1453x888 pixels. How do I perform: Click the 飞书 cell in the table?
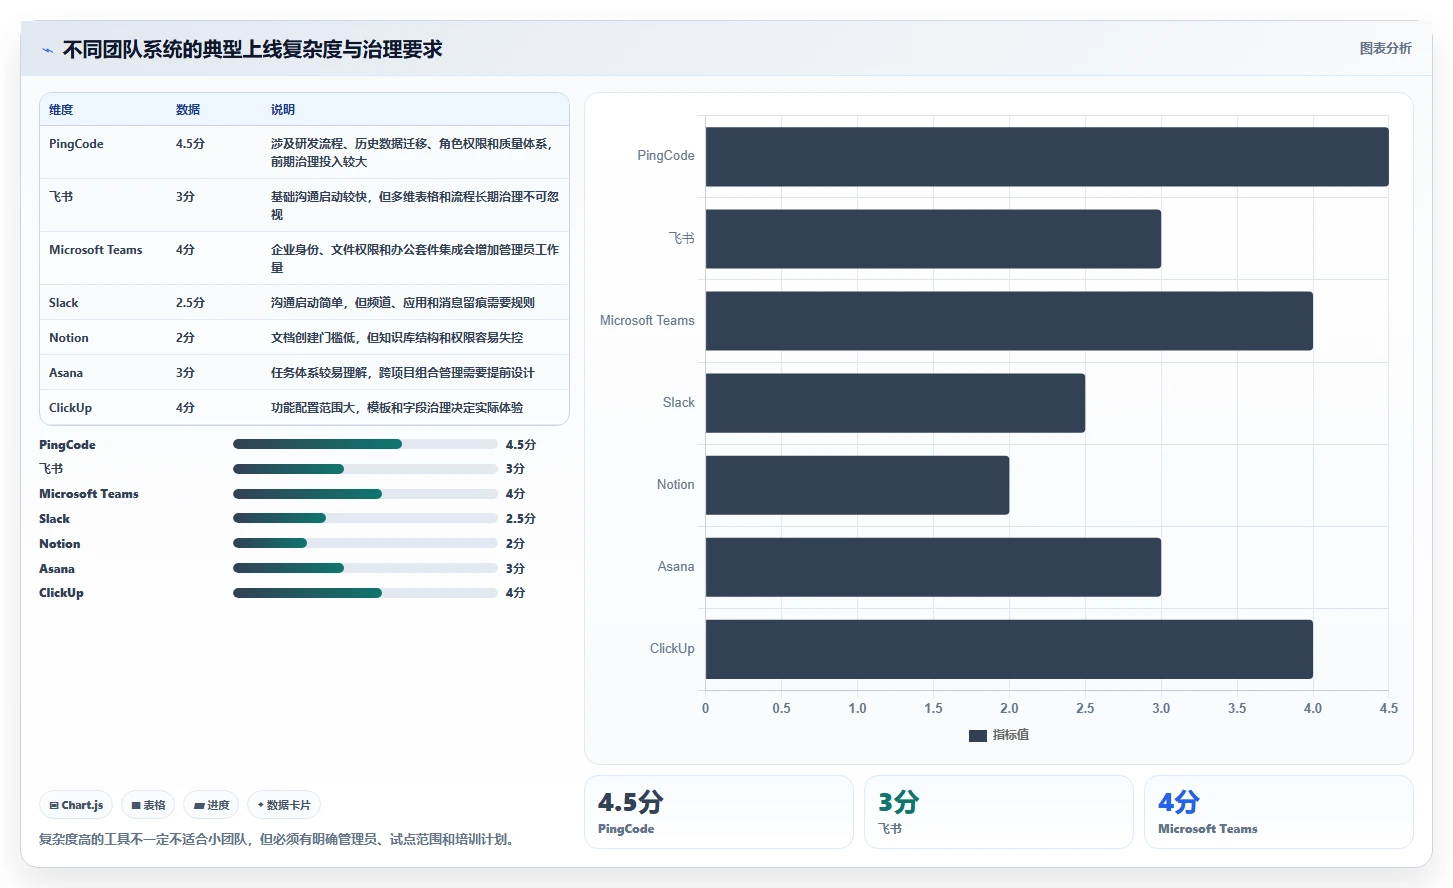pyautogui.click(x=61, y=197)
